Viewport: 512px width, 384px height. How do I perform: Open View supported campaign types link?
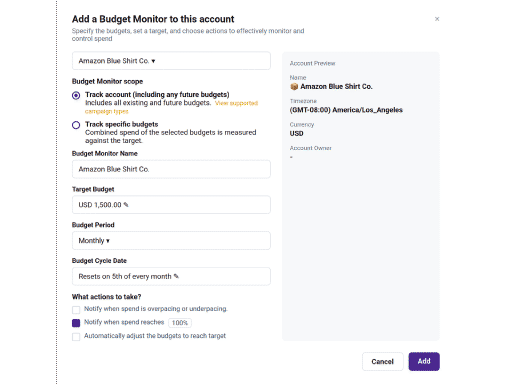pyautogui.click(x=171, y=107)
